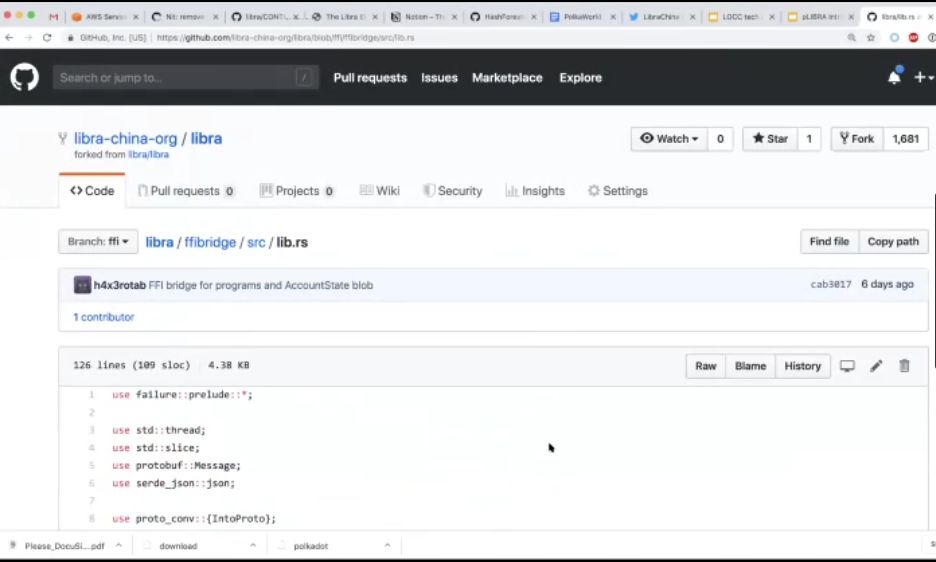The height and width of the screenshot is (562, 936).
Task: Open star count 1
Action: point(809,139)
